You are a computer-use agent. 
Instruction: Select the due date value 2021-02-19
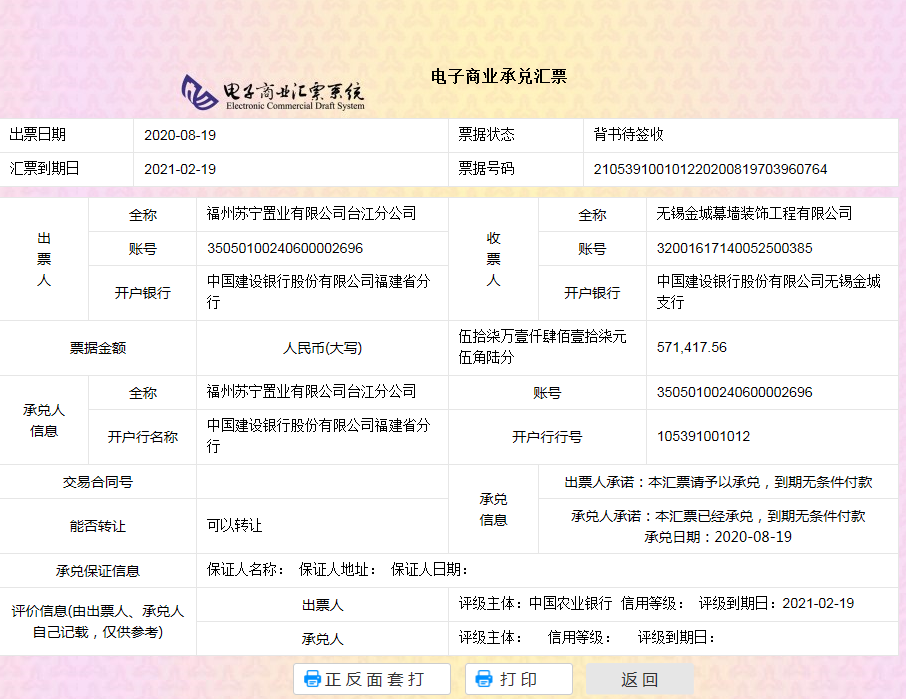pos(180,169)
